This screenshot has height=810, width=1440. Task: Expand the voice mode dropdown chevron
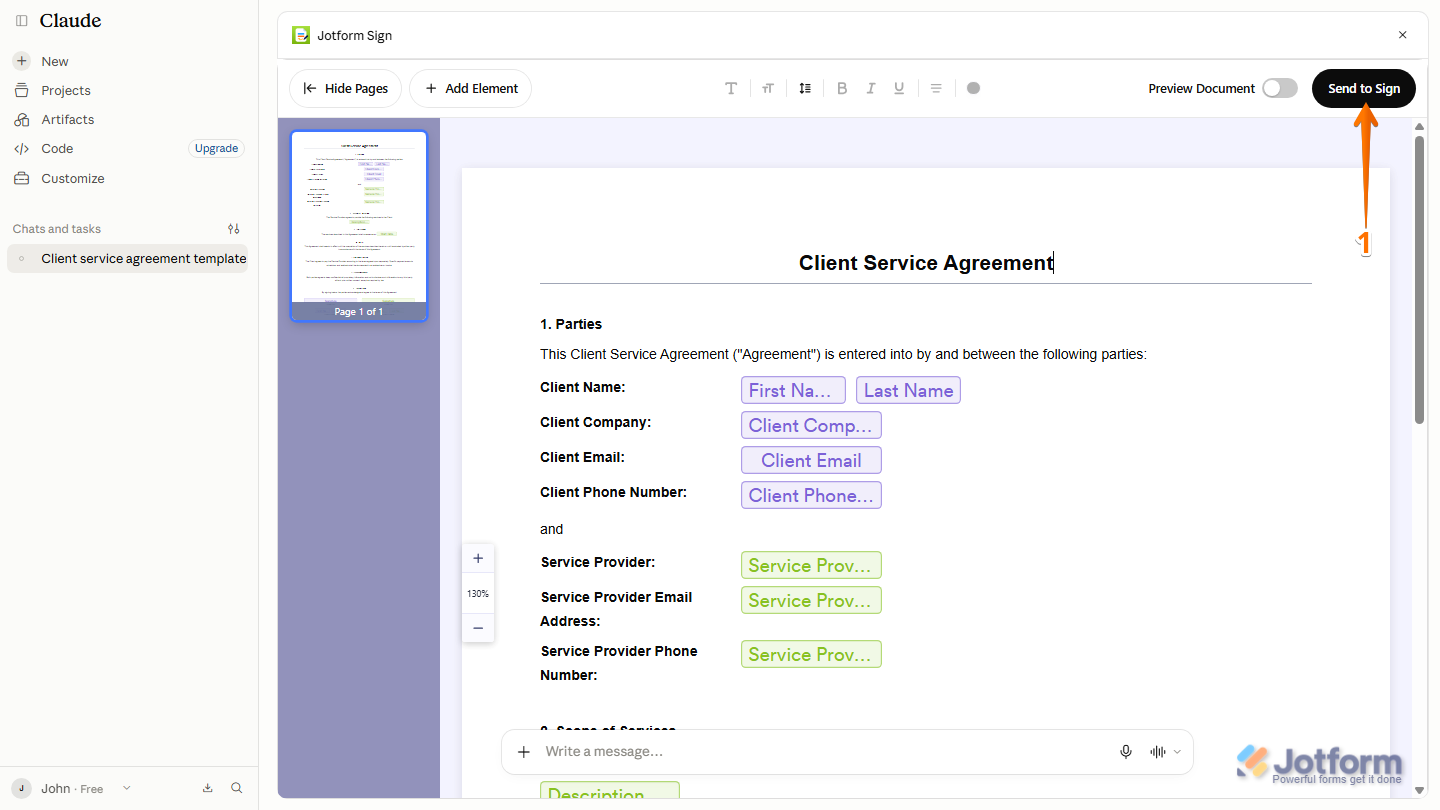1177,752
